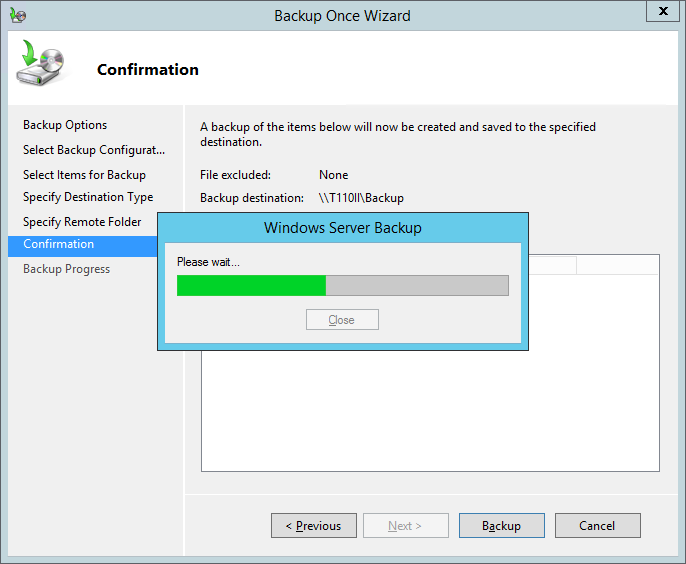This screenshot has width=686, height=564.
Task: Go to the Backup Options step
Action: coord(65,125)
